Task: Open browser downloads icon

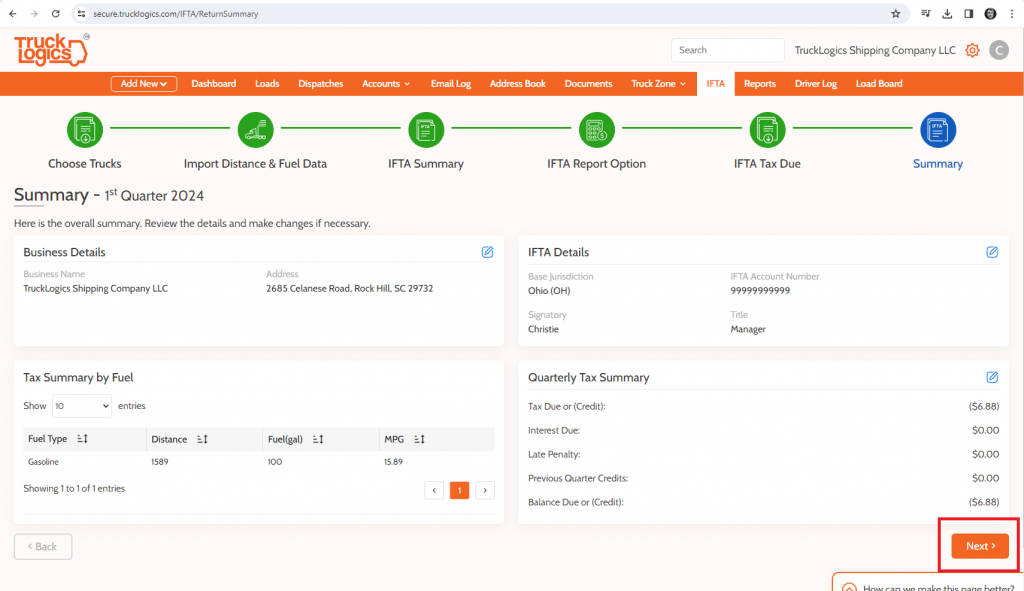Action: pos(947,14)
